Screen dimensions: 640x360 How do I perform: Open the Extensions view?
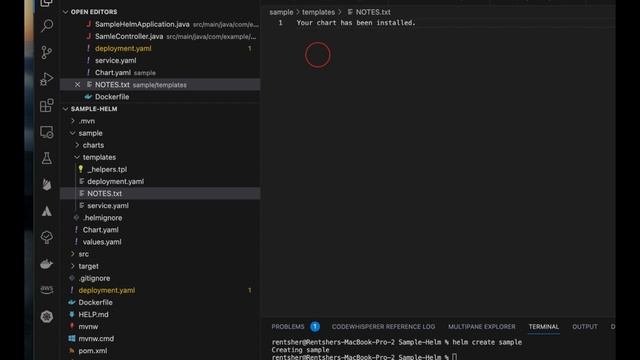click(47, 105)
